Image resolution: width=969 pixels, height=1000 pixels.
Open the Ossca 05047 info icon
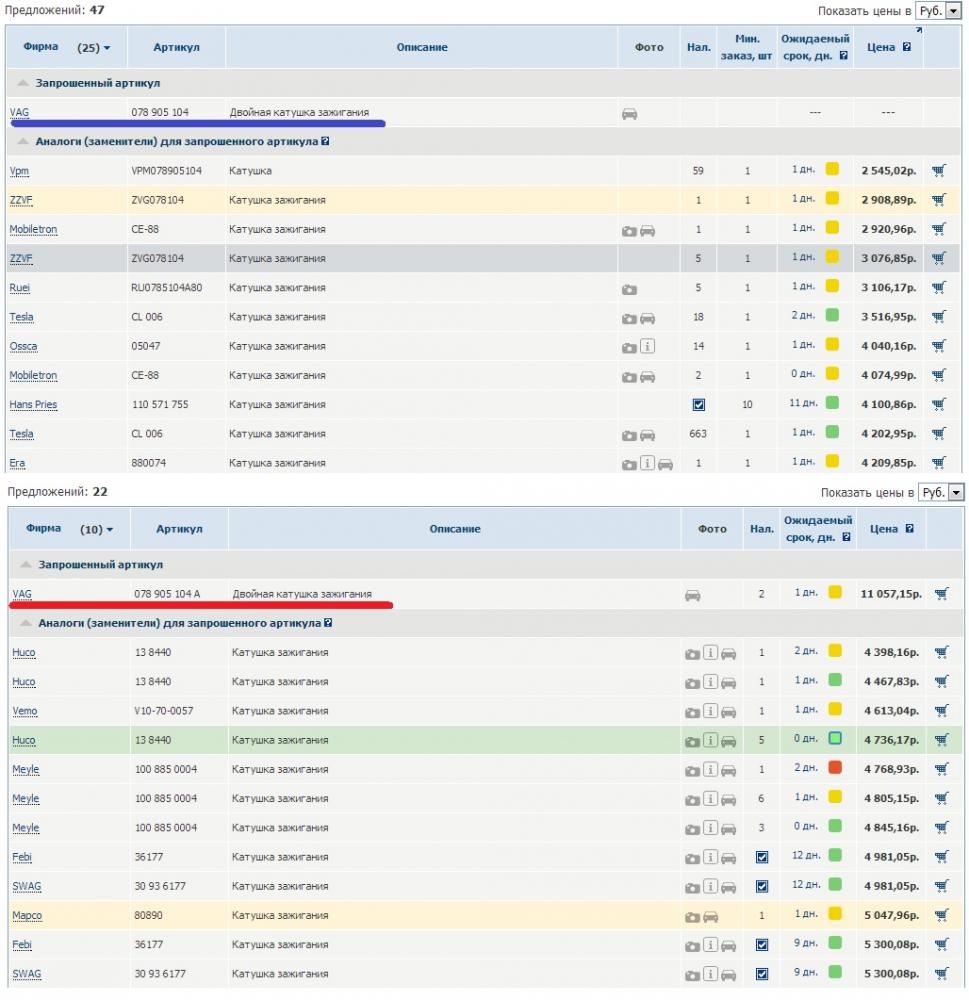click(648, 347)
